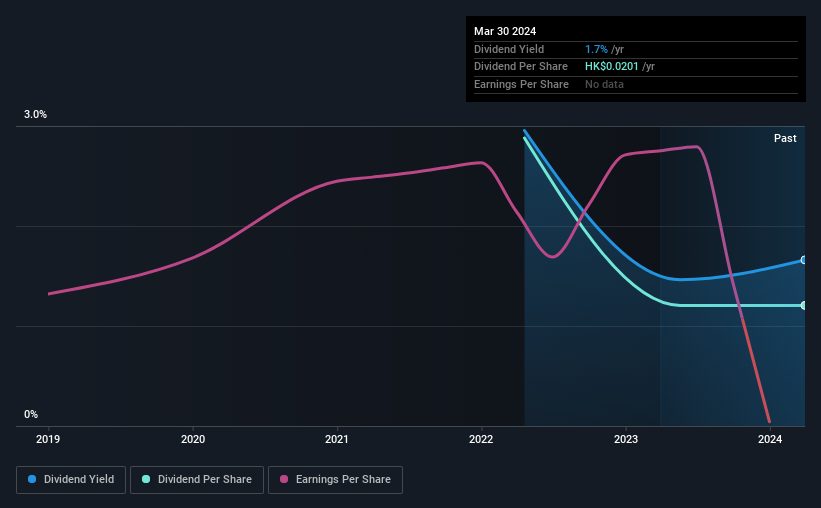Toggle the Earnings Per Share legend button
The image size is (821, 508).
click(335, 480)
